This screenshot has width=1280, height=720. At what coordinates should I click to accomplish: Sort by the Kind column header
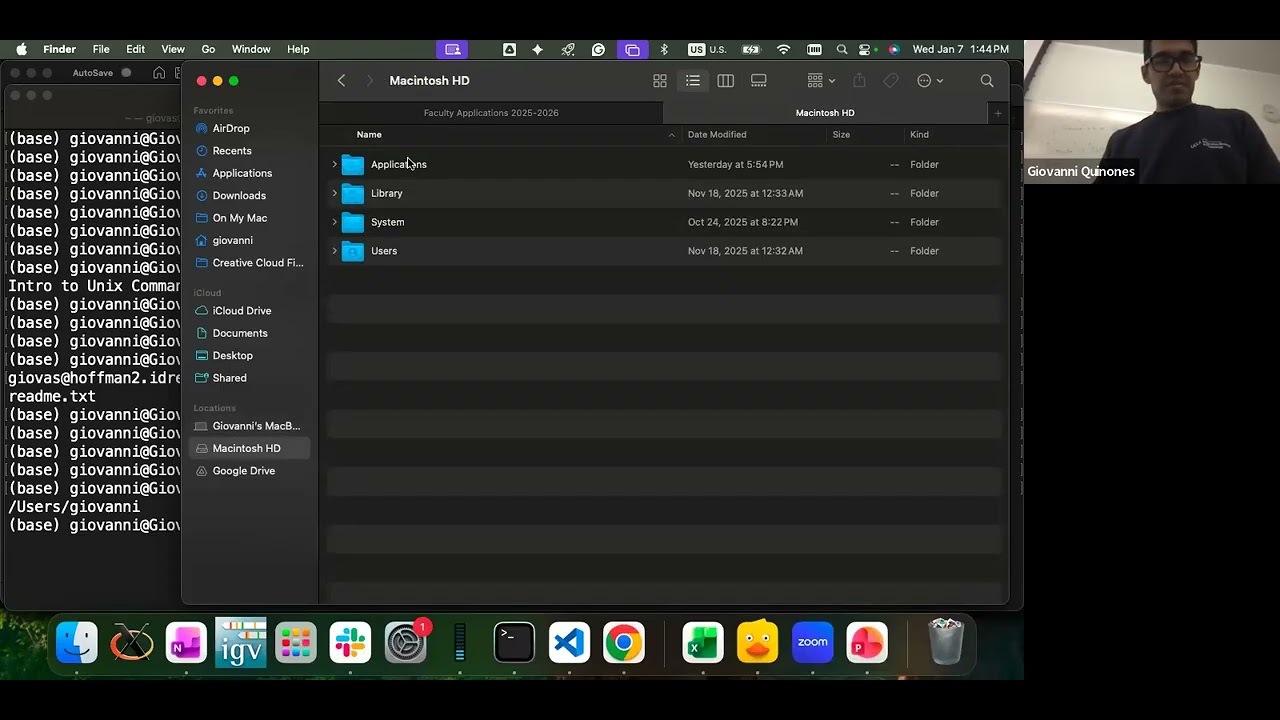tap(919, 135)
